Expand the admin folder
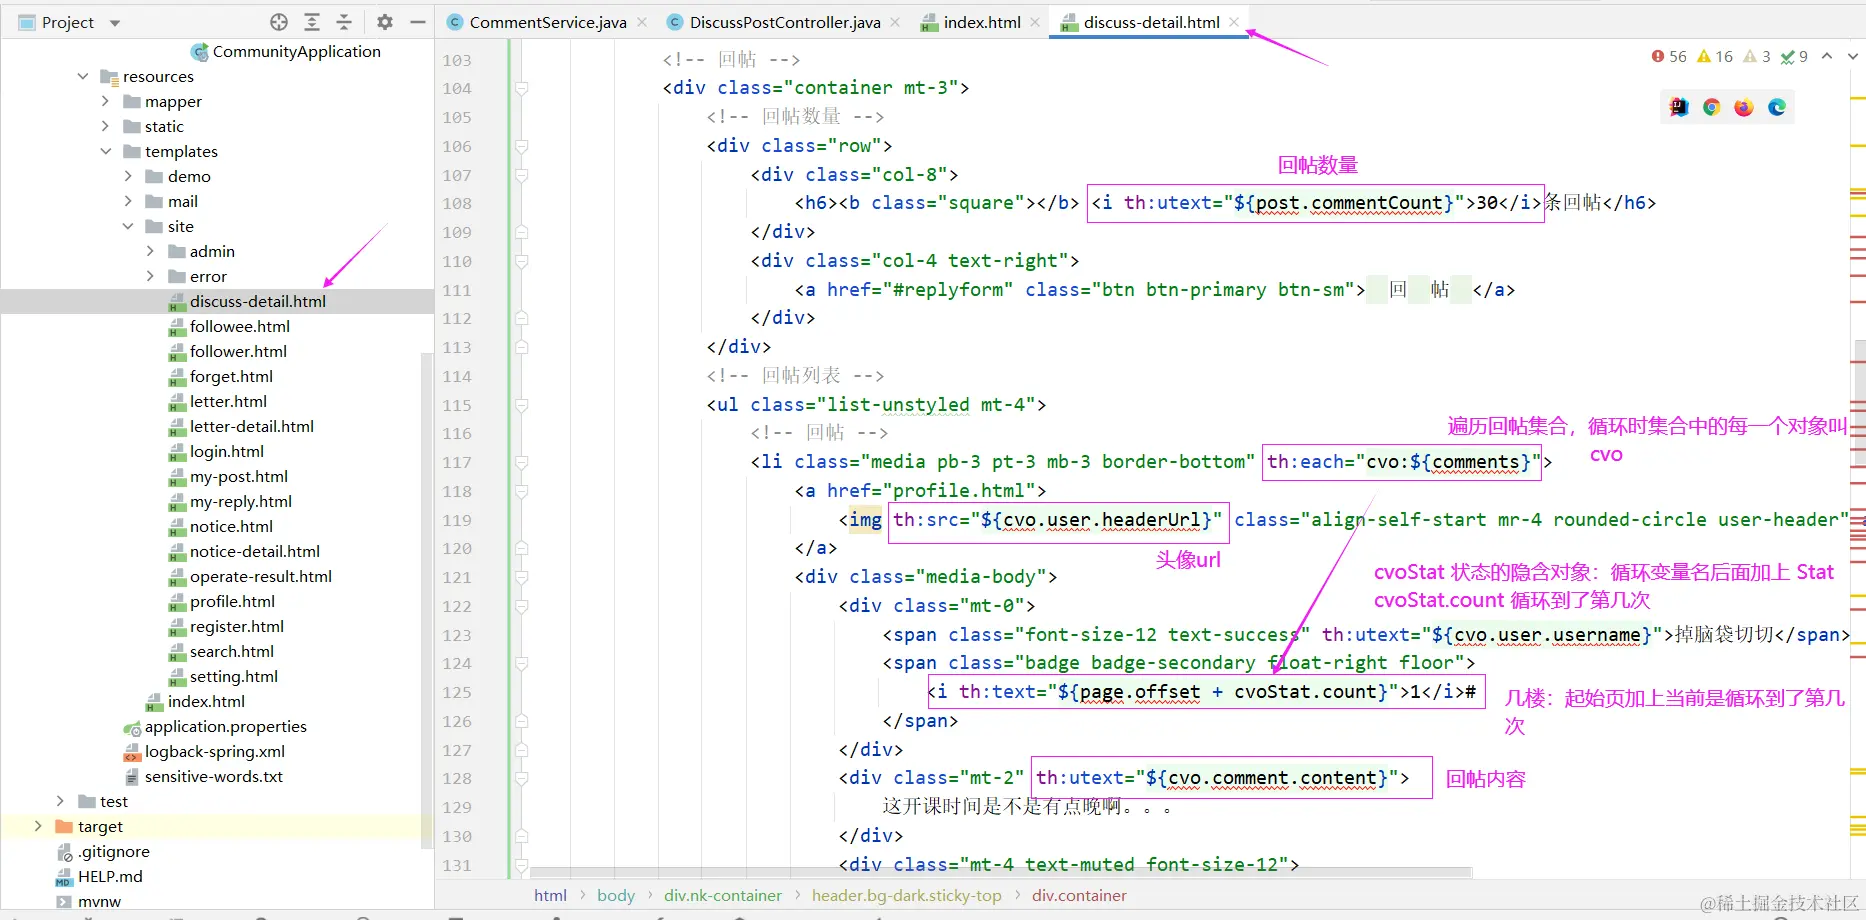Viewport: 1866px width, 920px height. click(150, 251)
